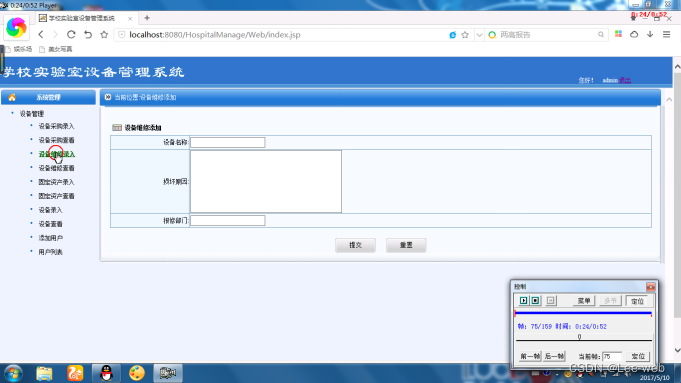This screenshot has height=383, width=681.
Task: Open 固定资产录入 in sidebar
Action: [56, 182]
